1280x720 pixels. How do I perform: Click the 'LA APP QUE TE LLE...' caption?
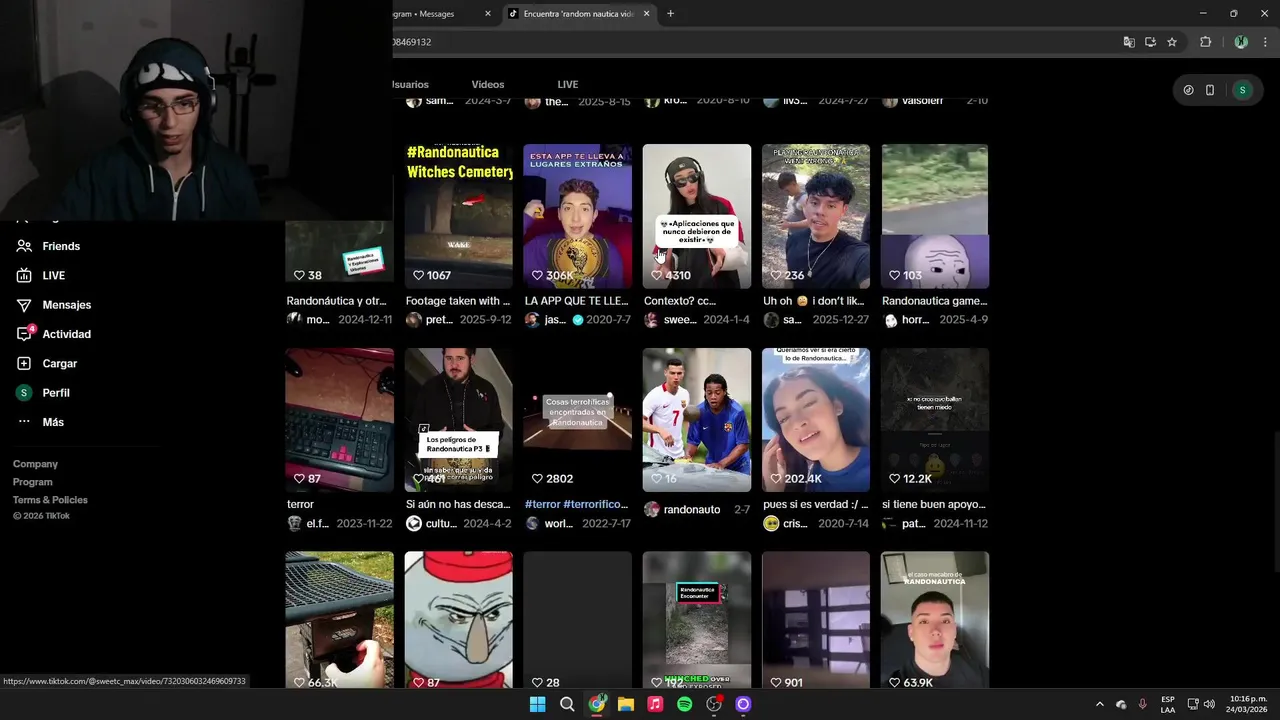point(576,301)
